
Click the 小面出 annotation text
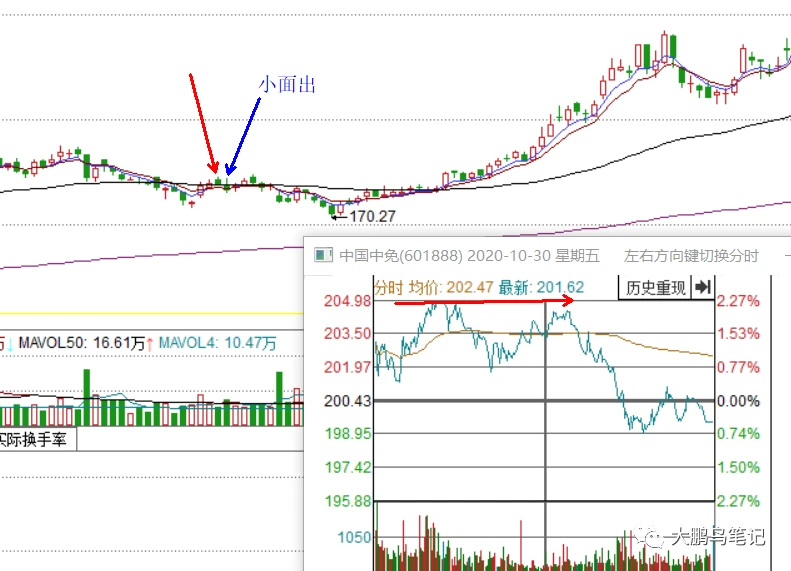(287, 85)
